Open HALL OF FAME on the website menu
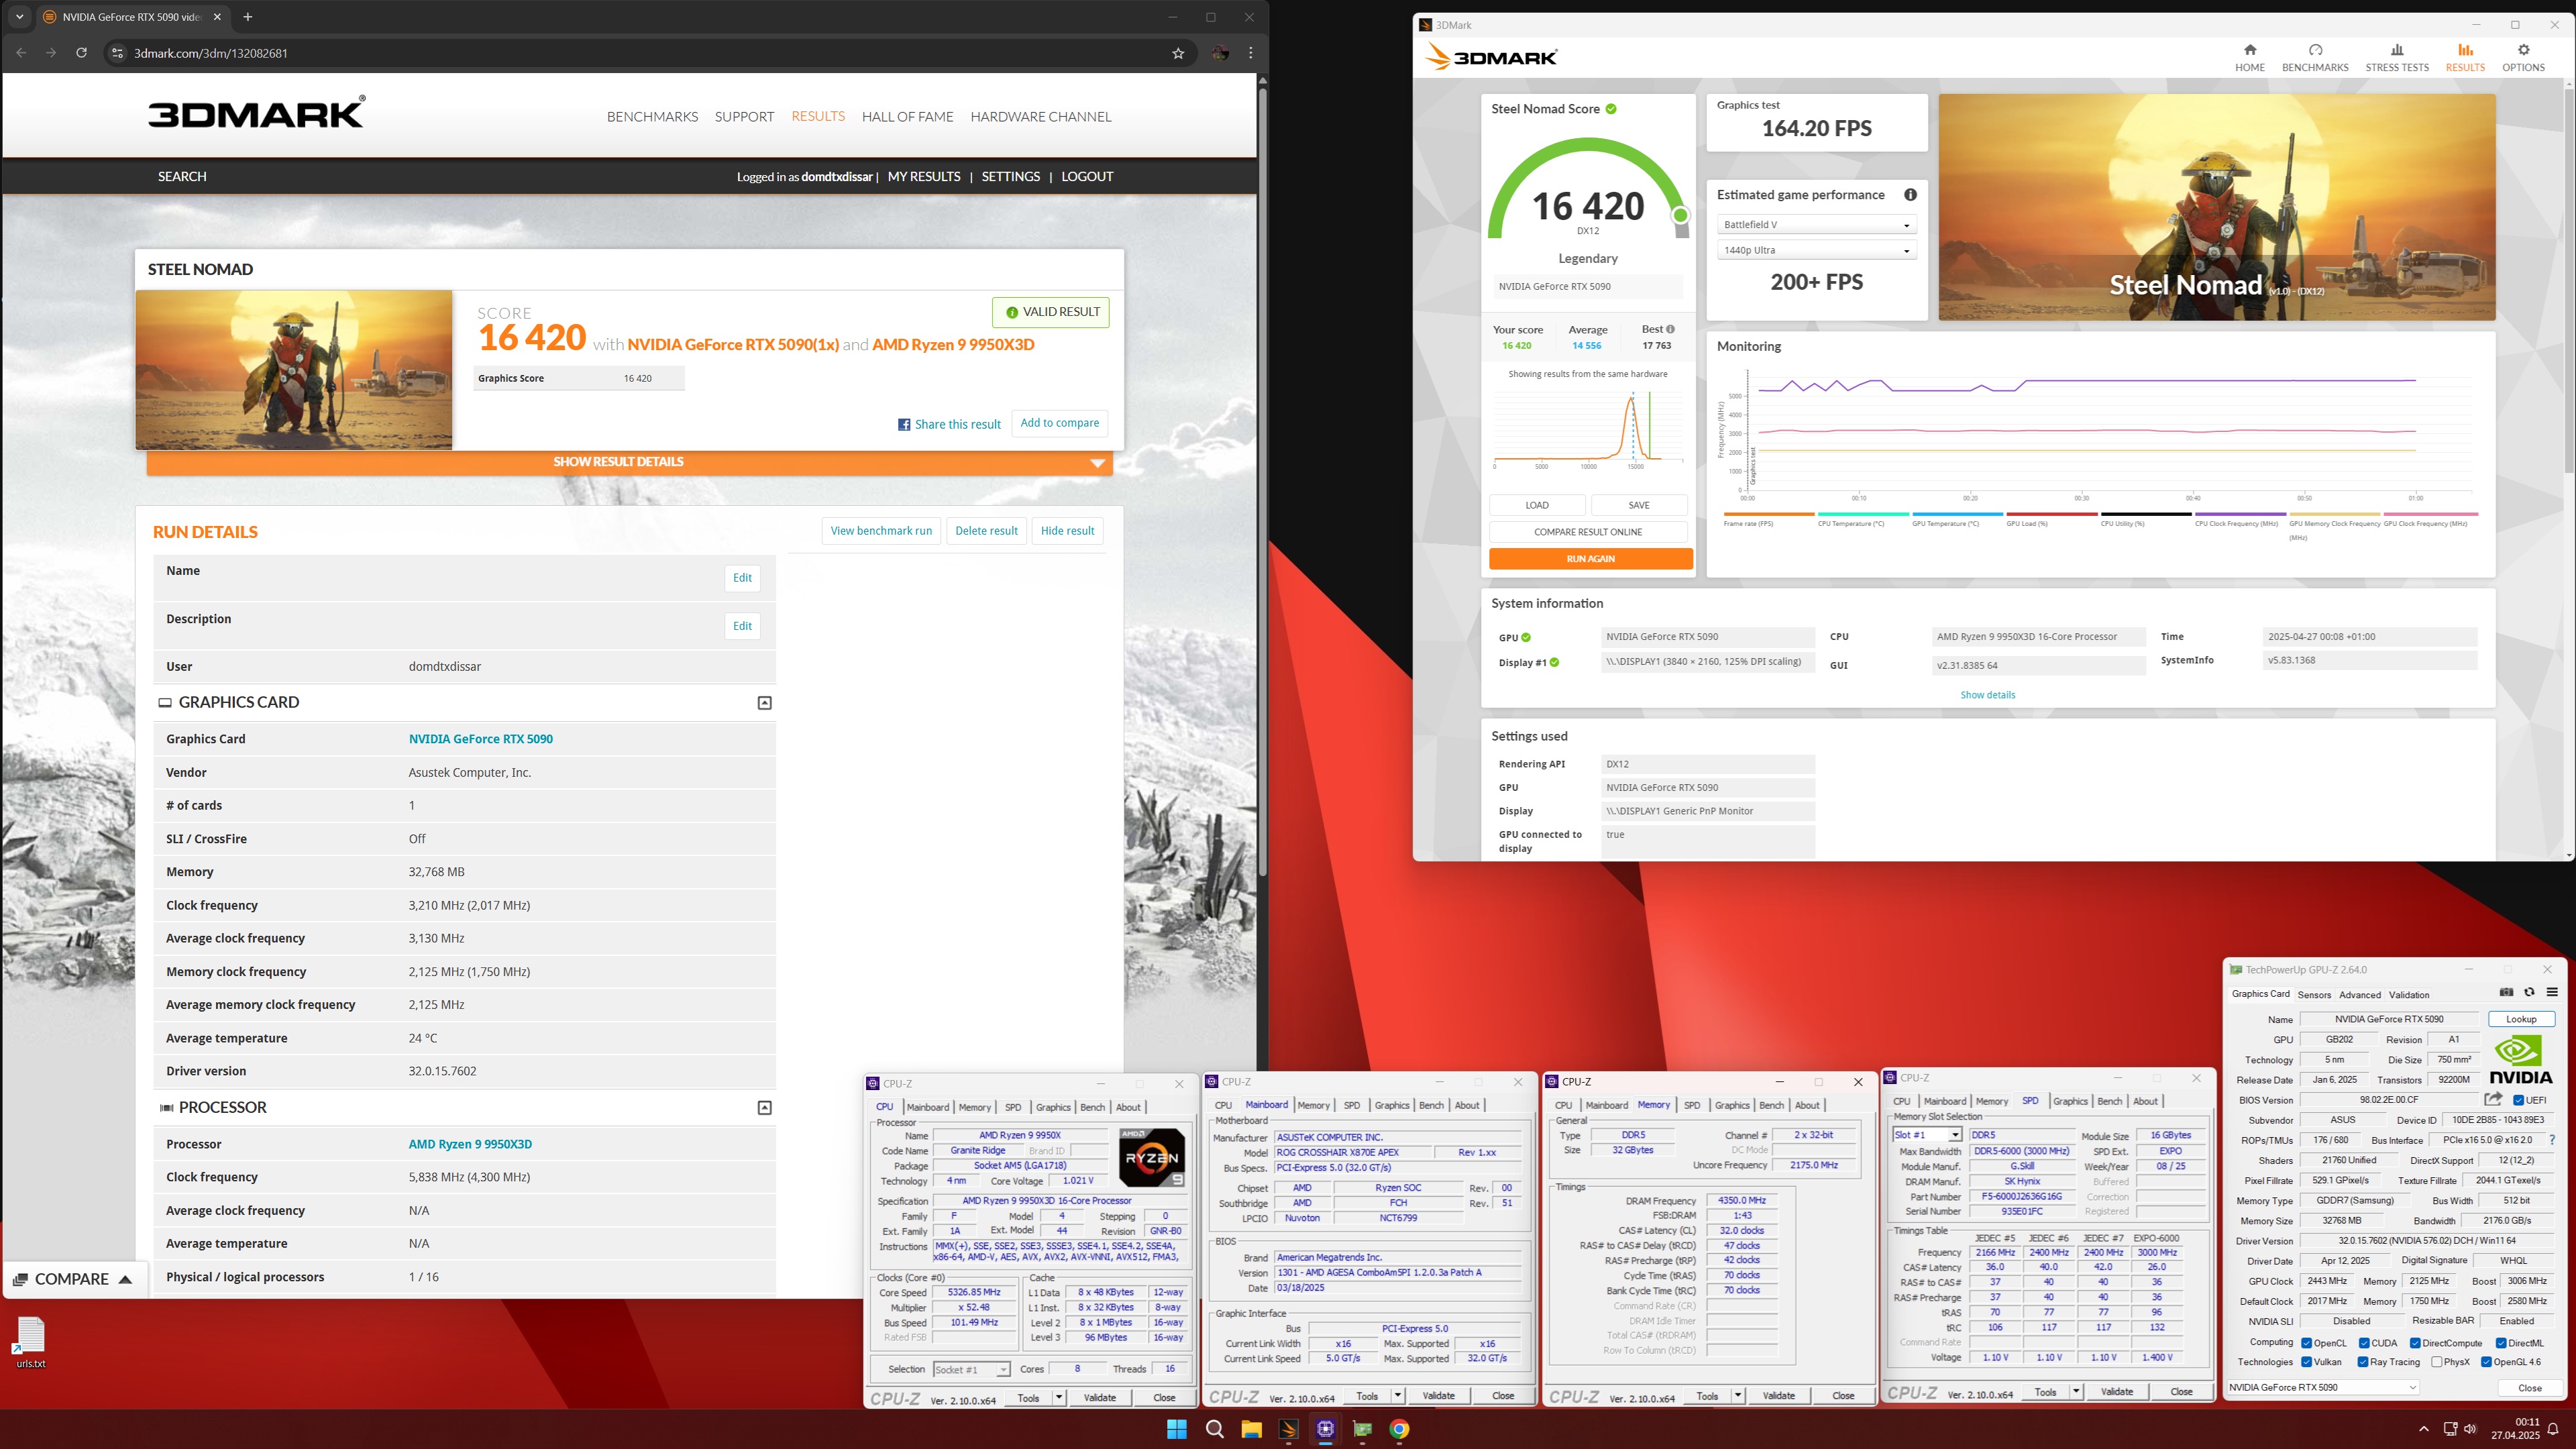This screenshot has height=1449, width=2576. click(907, 117)
